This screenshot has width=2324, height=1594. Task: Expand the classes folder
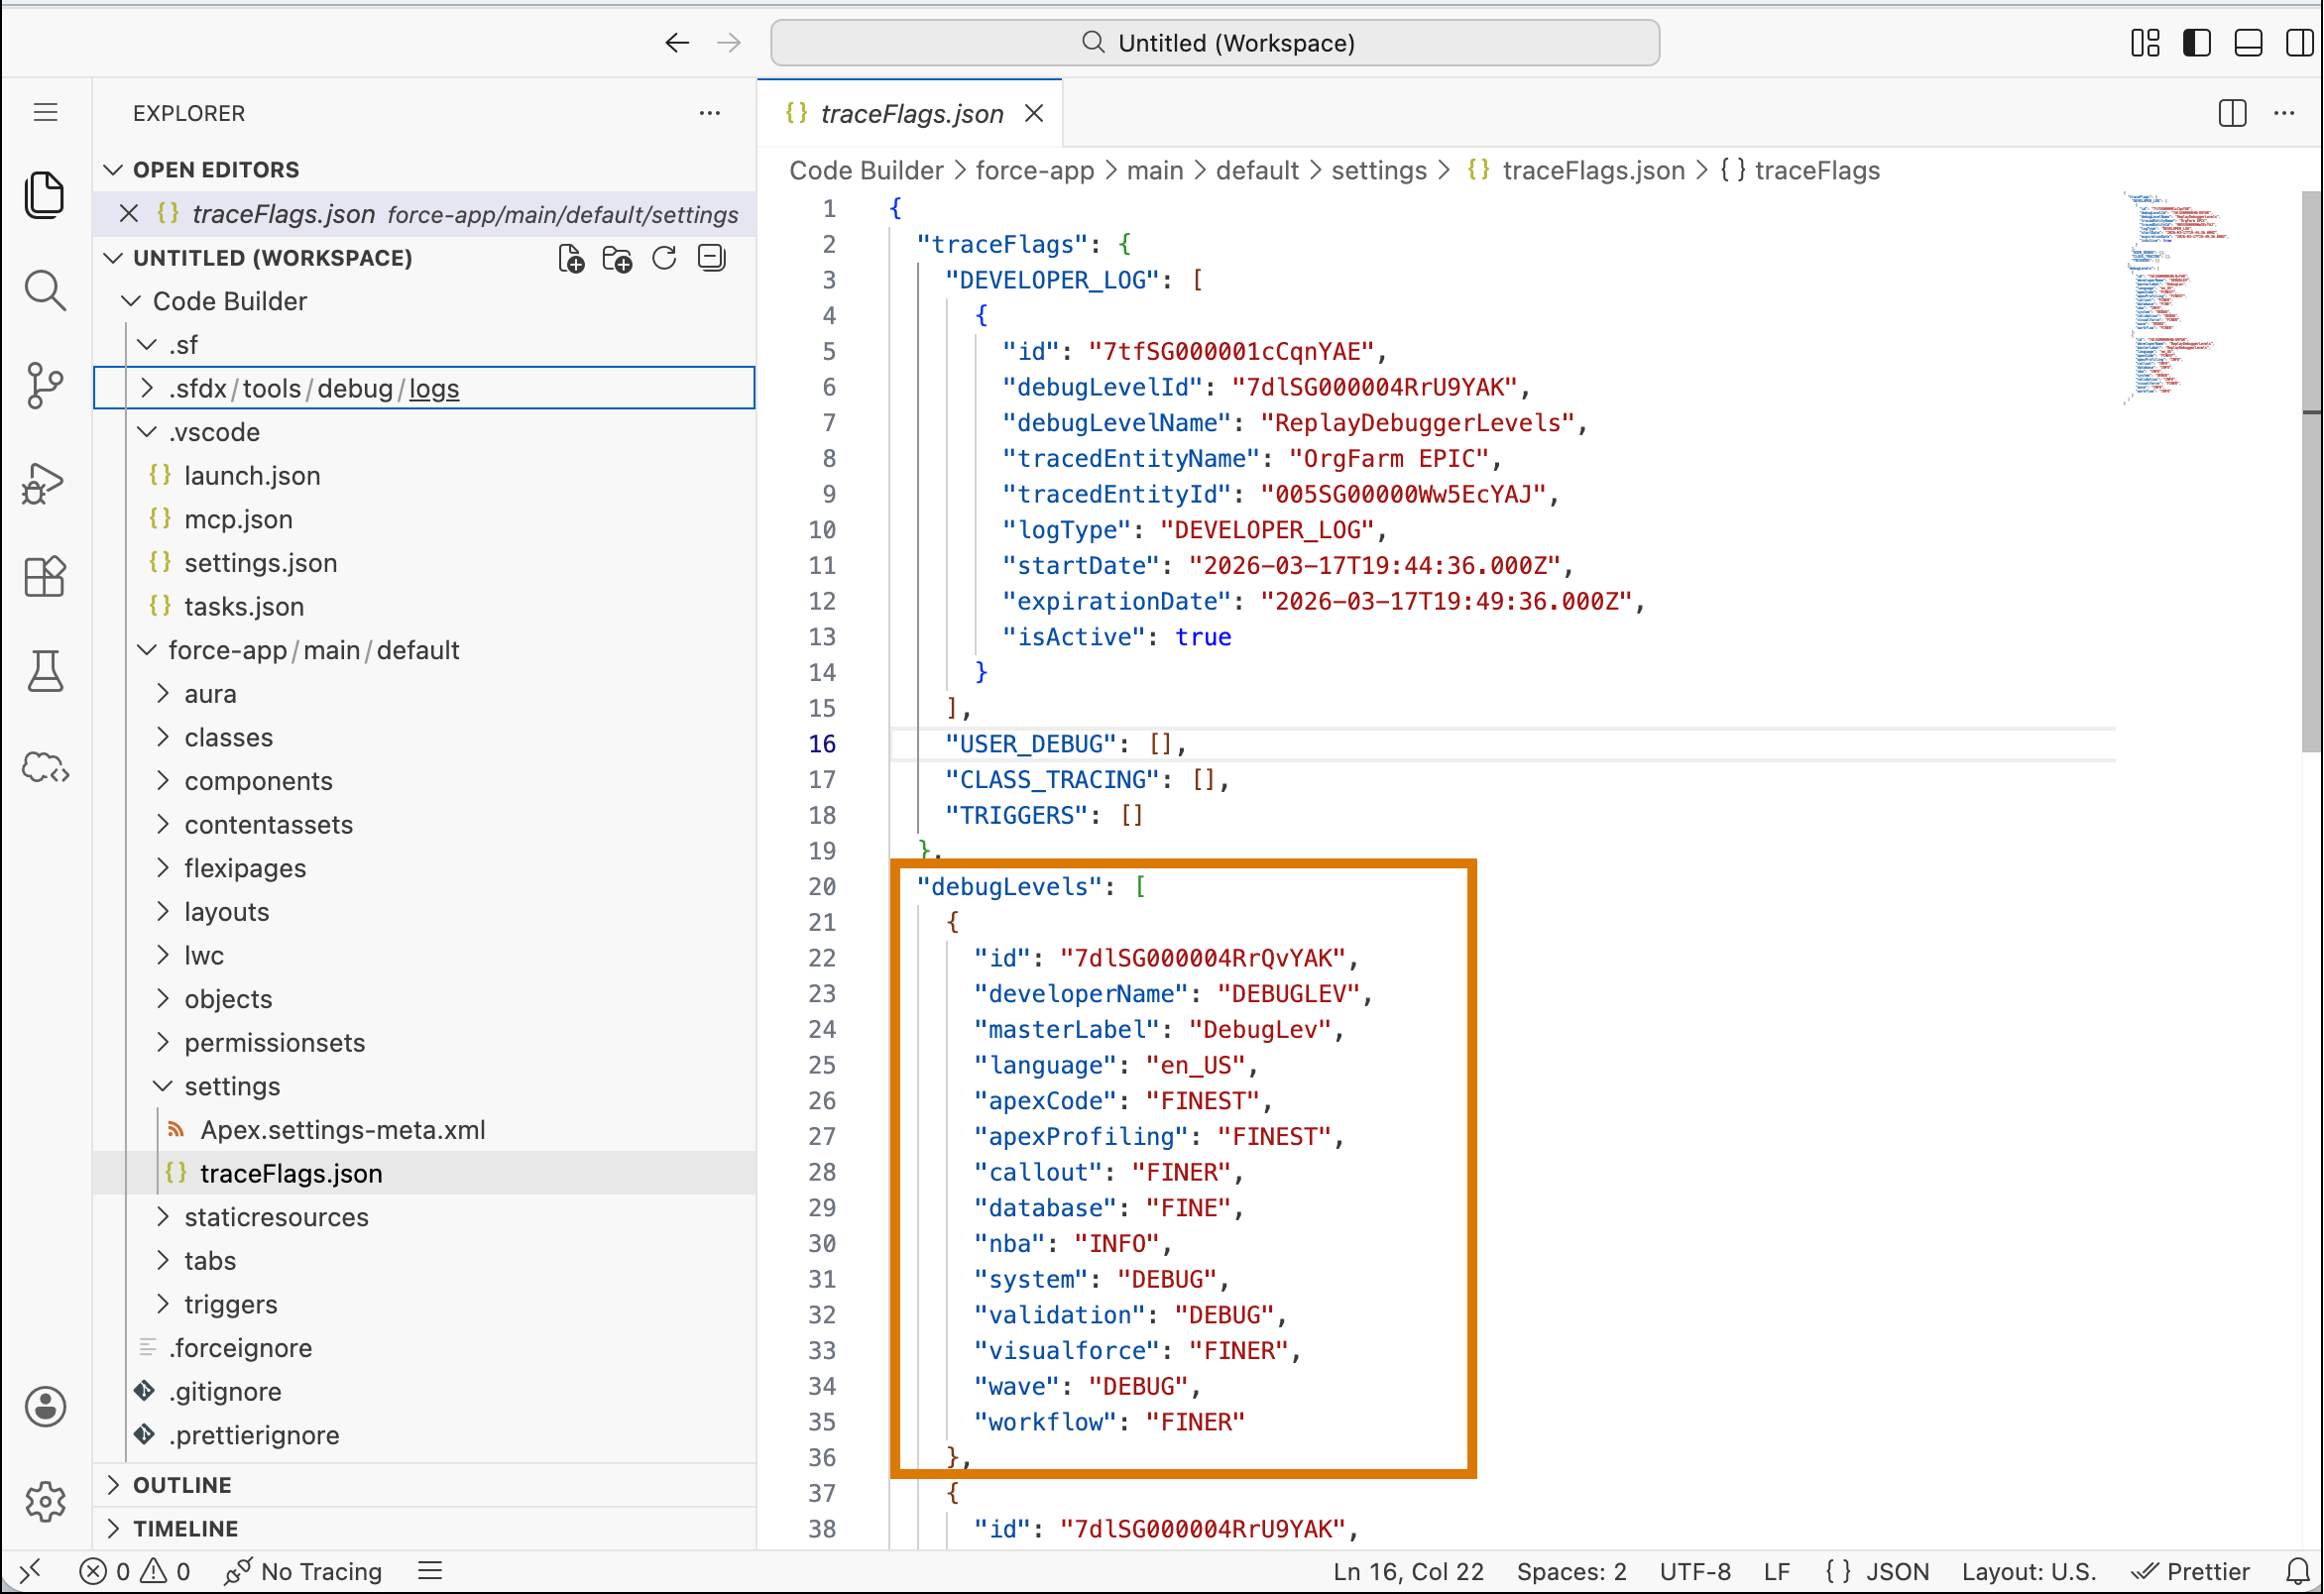(x=425, y=737)
